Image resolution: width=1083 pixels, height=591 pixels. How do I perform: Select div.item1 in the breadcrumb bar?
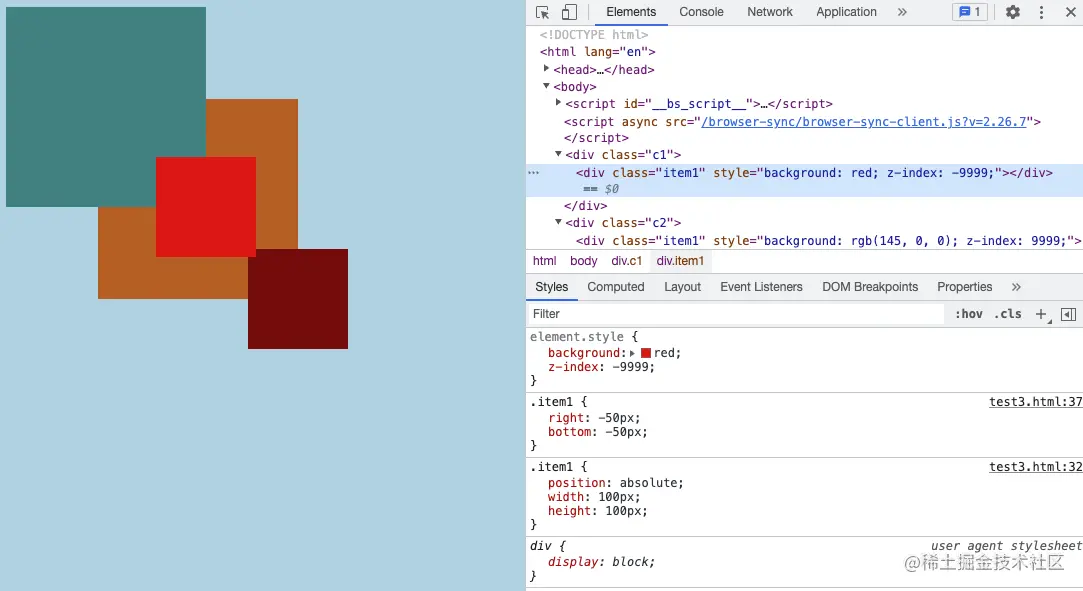coord(680,261)
